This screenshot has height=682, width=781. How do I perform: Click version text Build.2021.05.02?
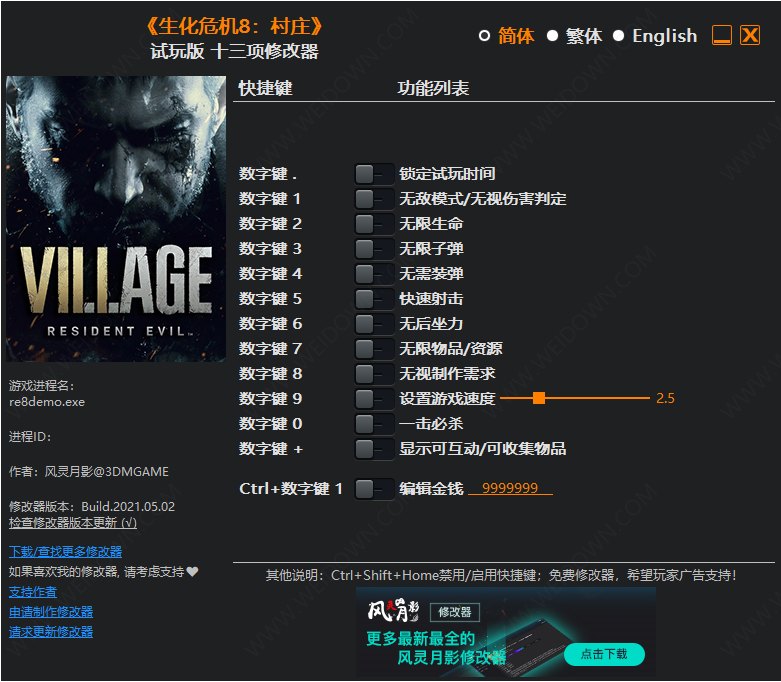pyautogui.click(x=128, y=507)
